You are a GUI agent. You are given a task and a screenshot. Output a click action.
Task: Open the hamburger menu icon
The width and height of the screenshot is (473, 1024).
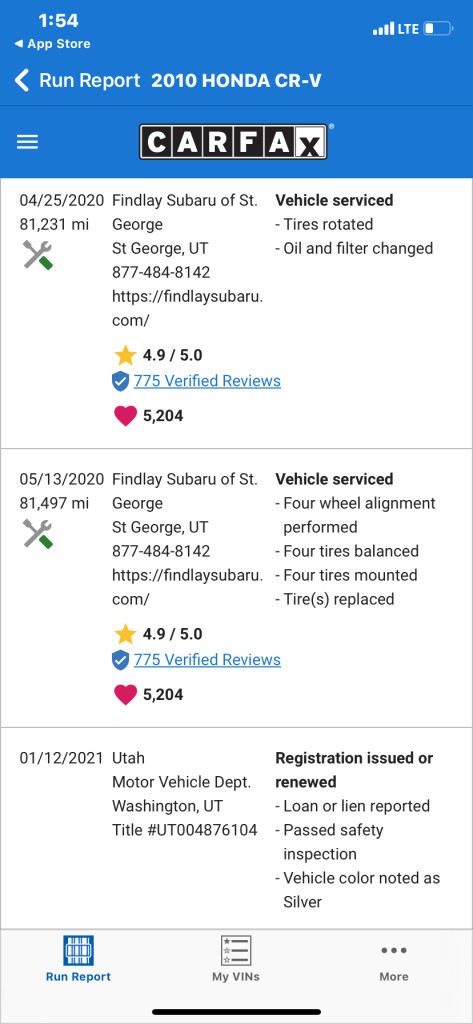click(x=27, y=142)
